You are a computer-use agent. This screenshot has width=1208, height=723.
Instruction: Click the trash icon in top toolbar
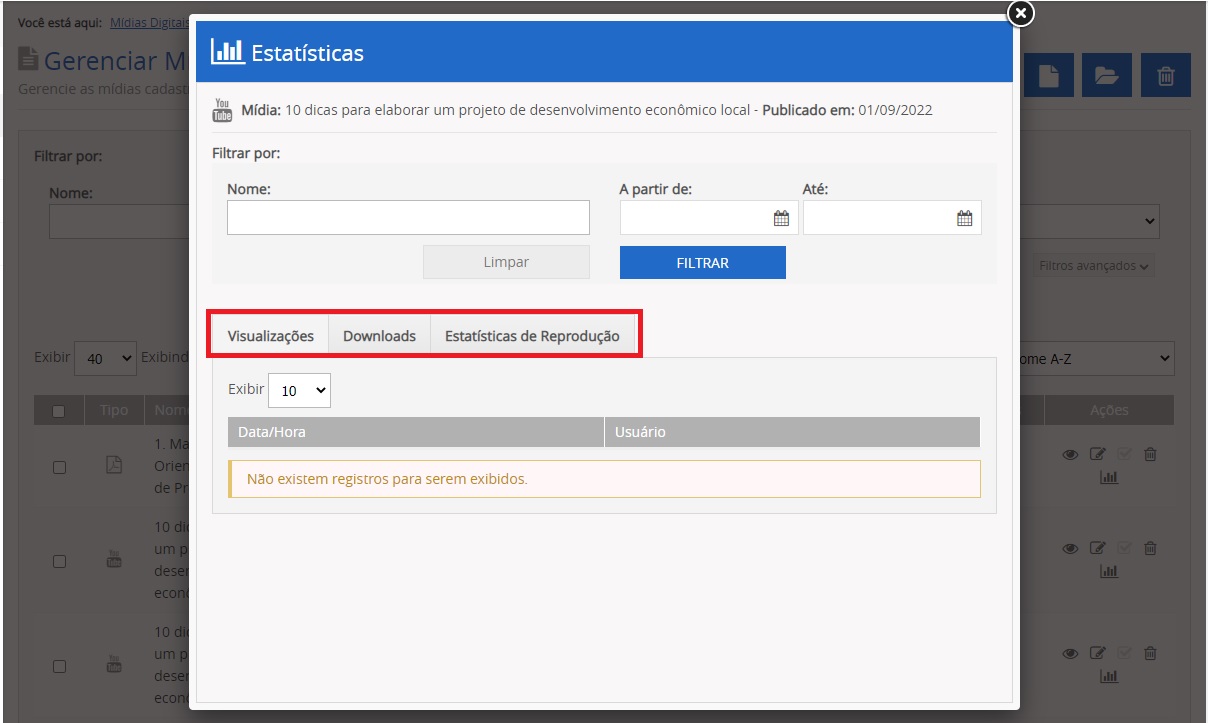[x=1166, y=76]
